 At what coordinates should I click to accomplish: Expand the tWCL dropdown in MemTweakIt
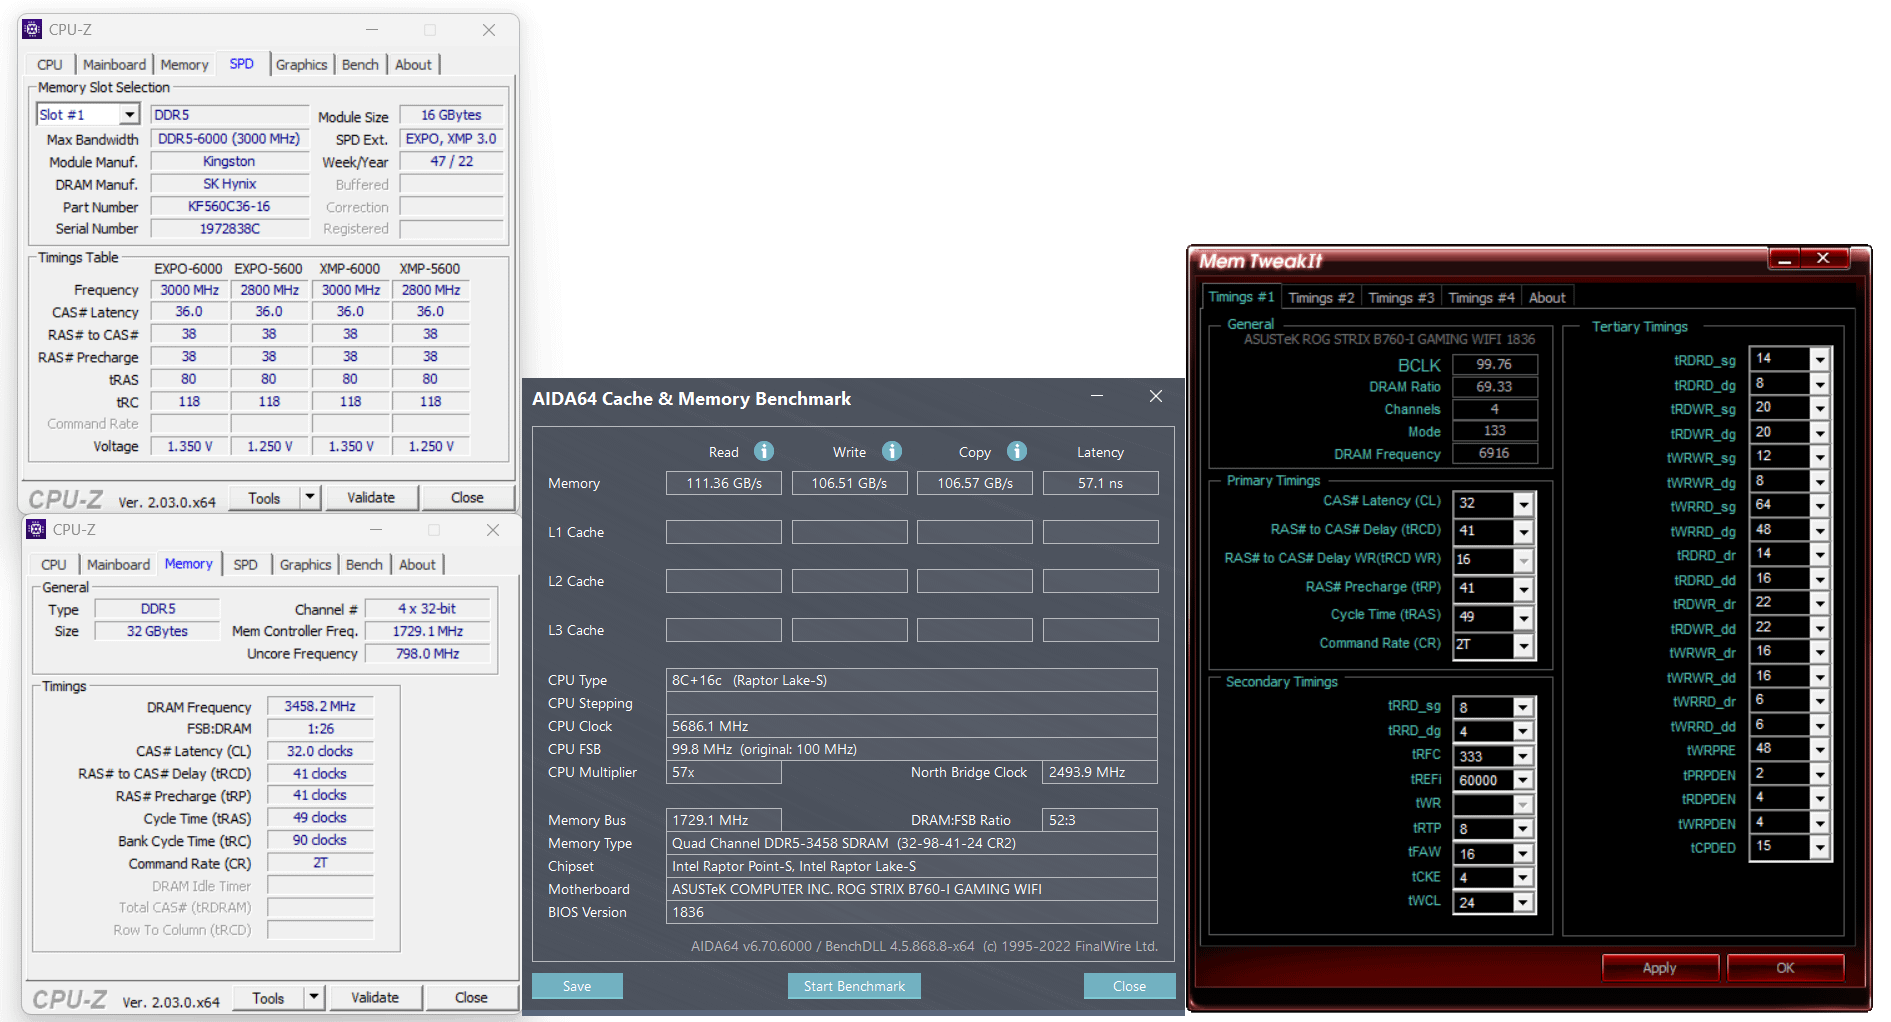1523,902
